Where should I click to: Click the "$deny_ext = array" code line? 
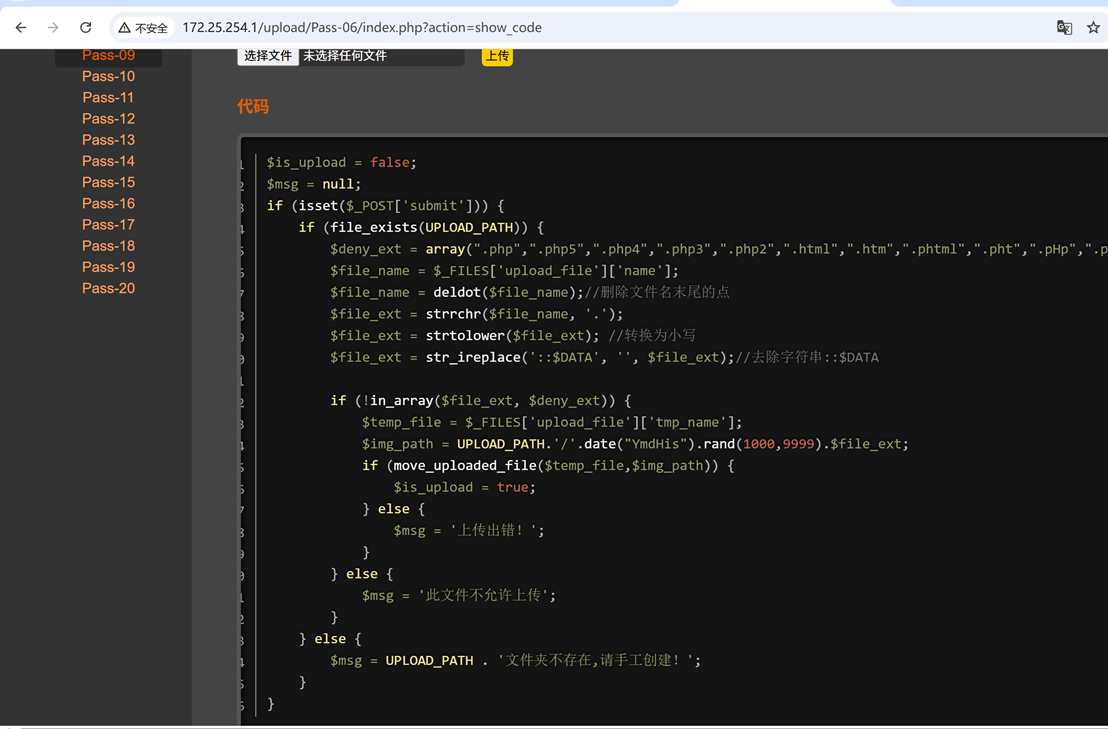tap(719, 249)
